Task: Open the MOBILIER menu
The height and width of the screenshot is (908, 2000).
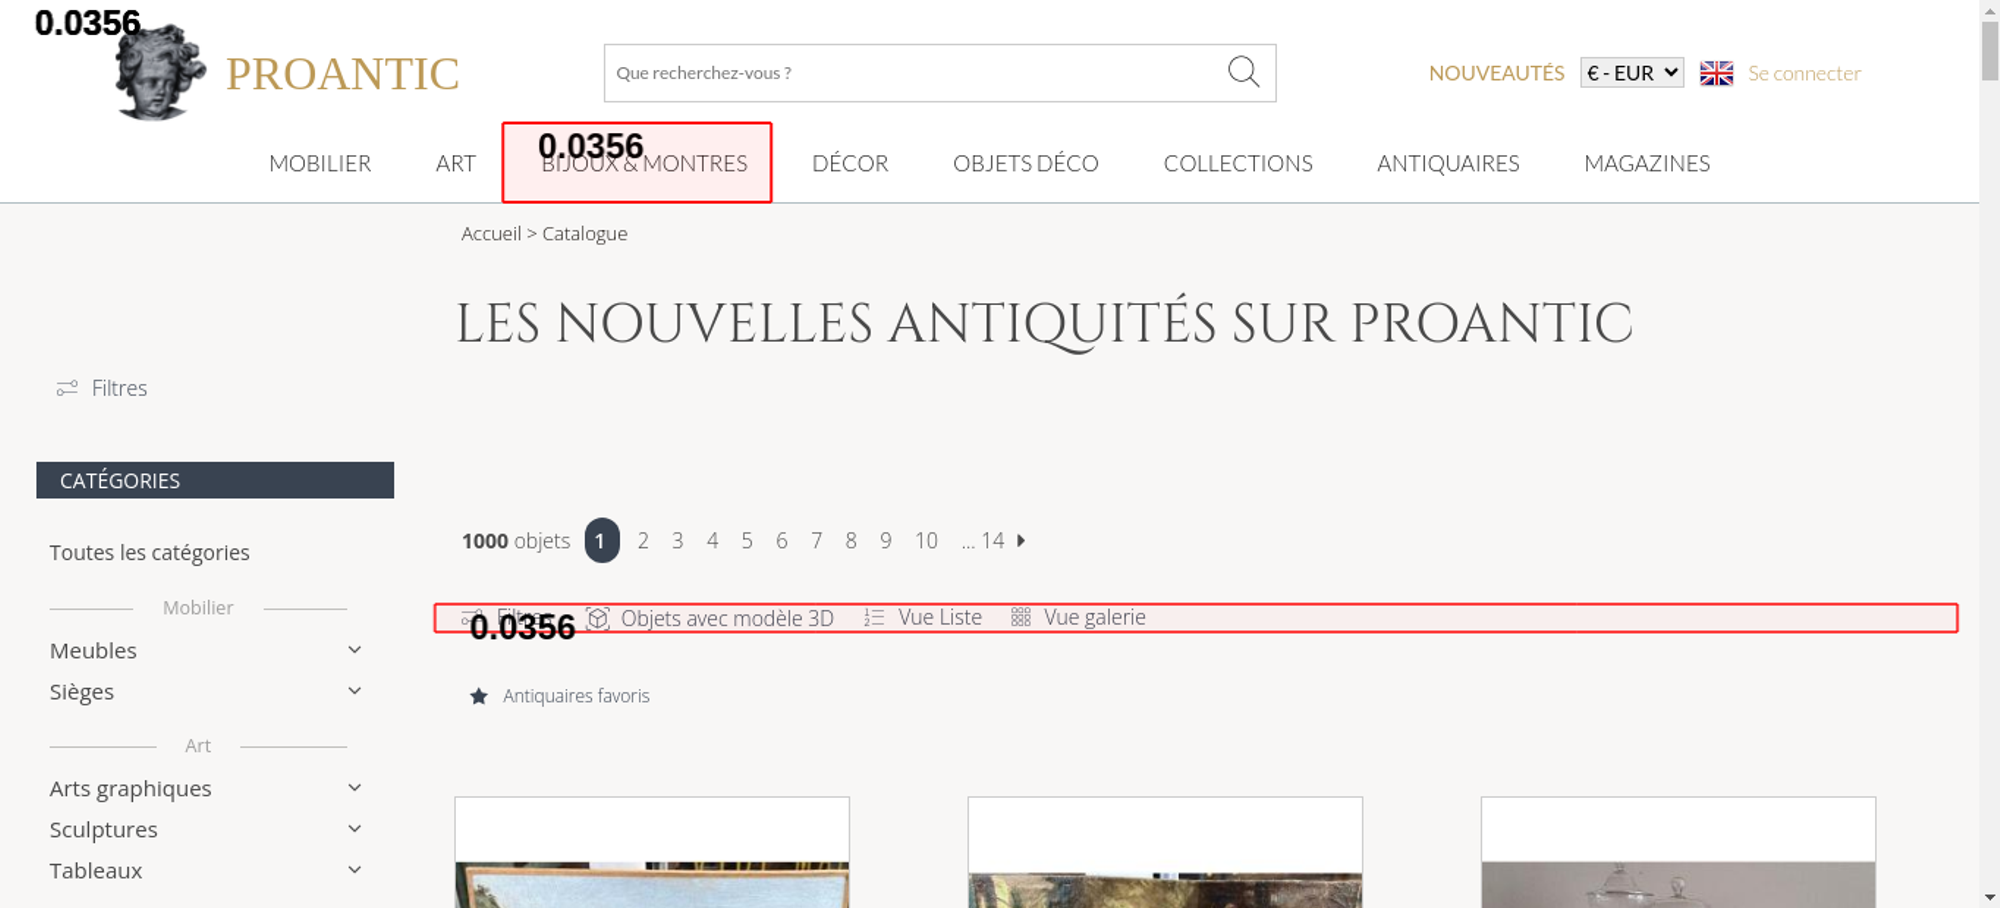Action: coord(320,163)
